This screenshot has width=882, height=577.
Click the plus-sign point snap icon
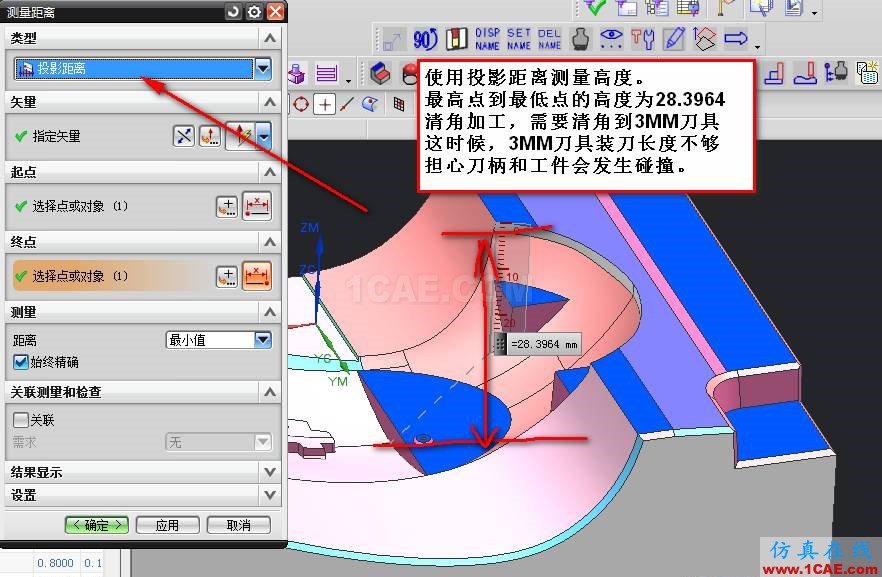325,104
